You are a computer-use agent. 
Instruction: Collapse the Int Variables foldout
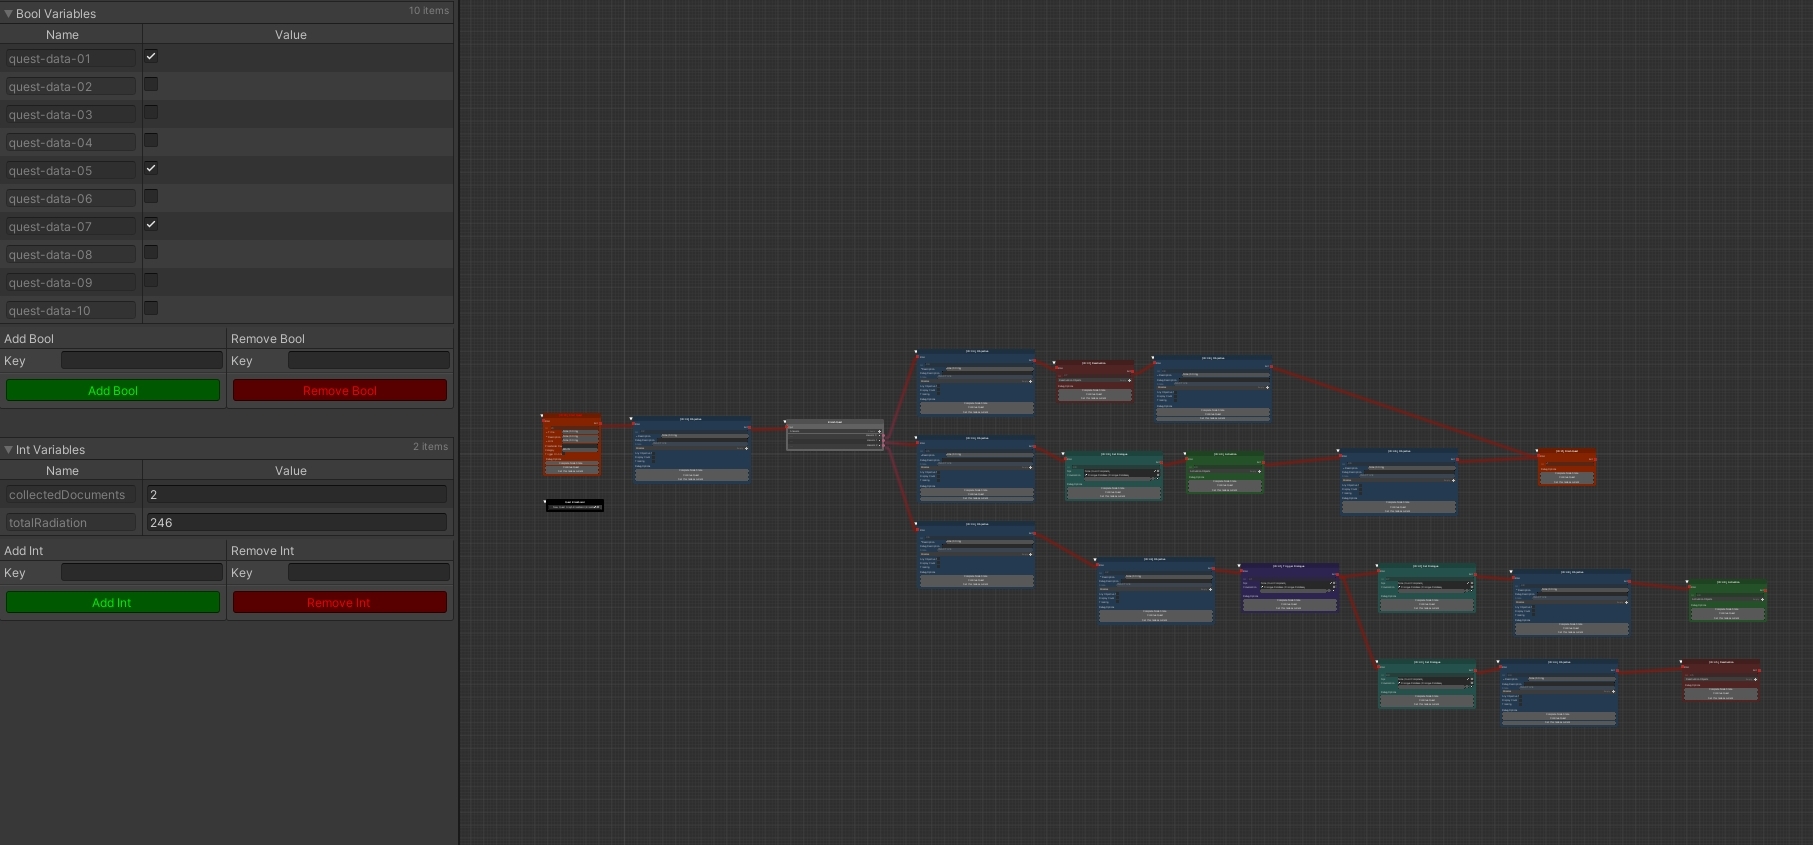coord(9,450)
